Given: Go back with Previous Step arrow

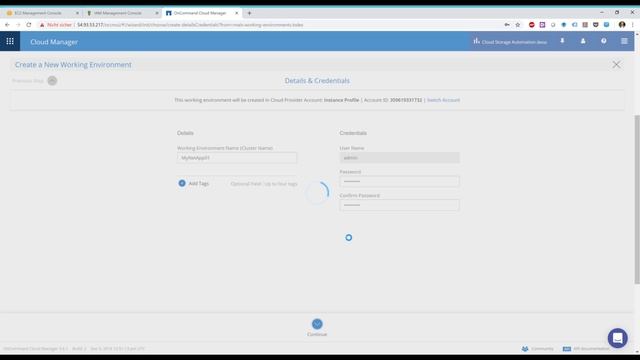Looking at the screenshot, I should click(x=52, y=81).
